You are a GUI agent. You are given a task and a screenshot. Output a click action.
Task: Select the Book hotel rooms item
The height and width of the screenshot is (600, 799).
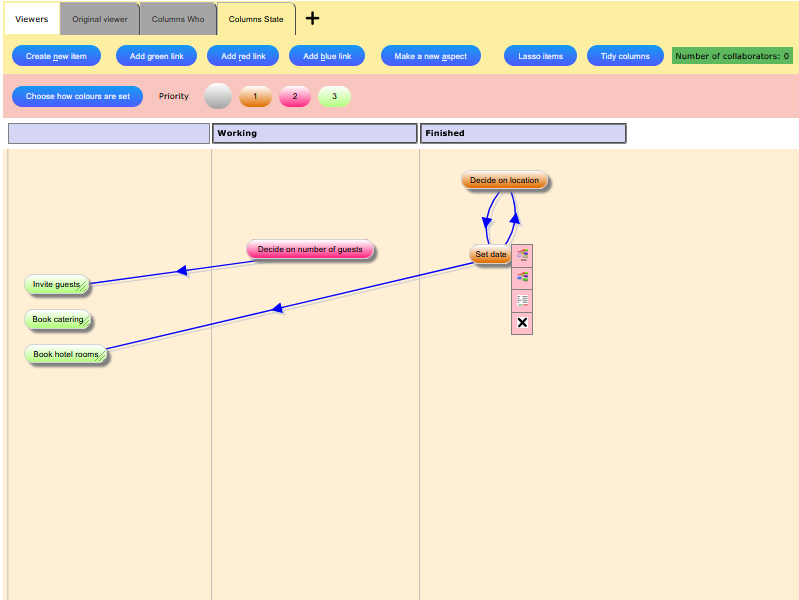point(66,354)
